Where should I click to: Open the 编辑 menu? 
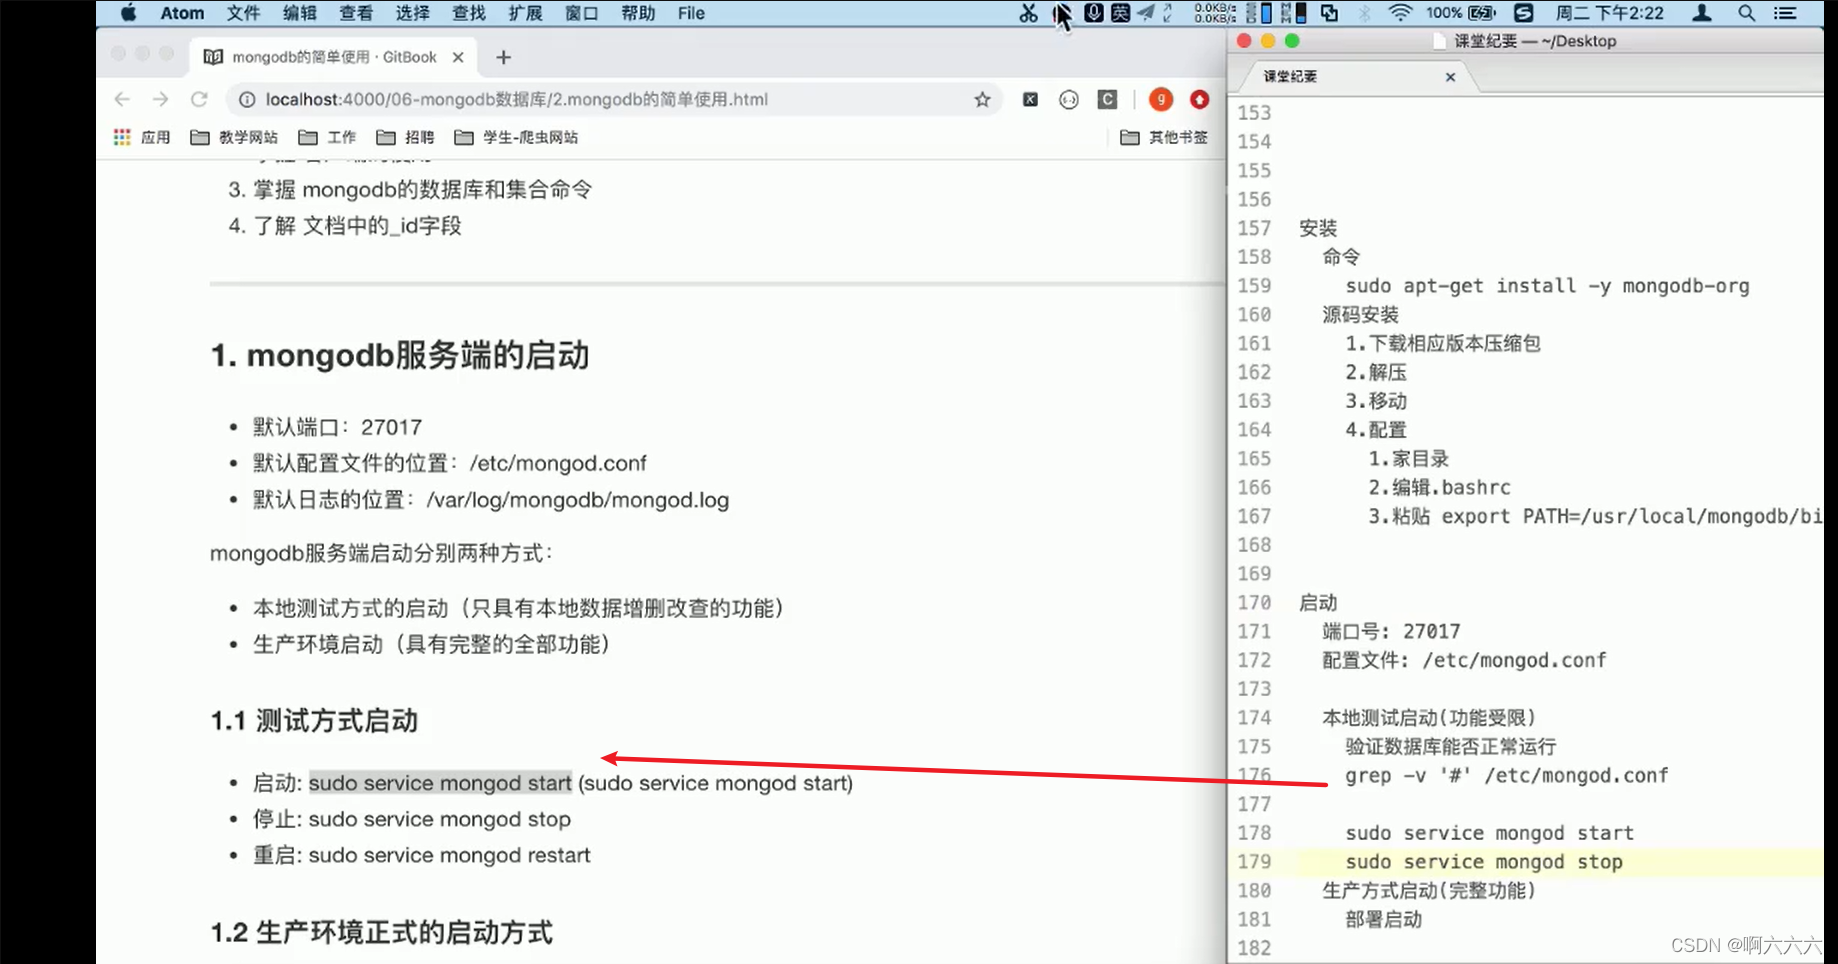click(299, 13)
